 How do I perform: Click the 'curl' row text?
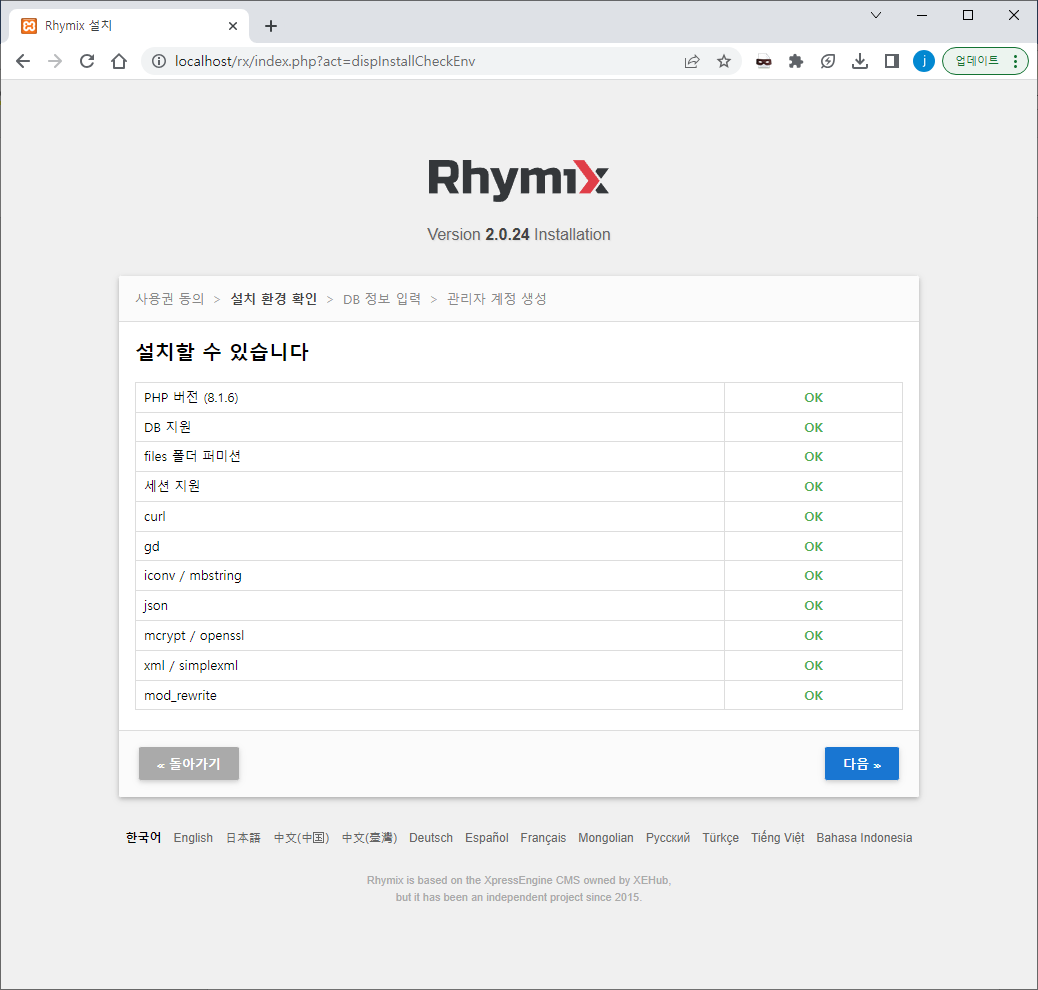coord(155,517)
